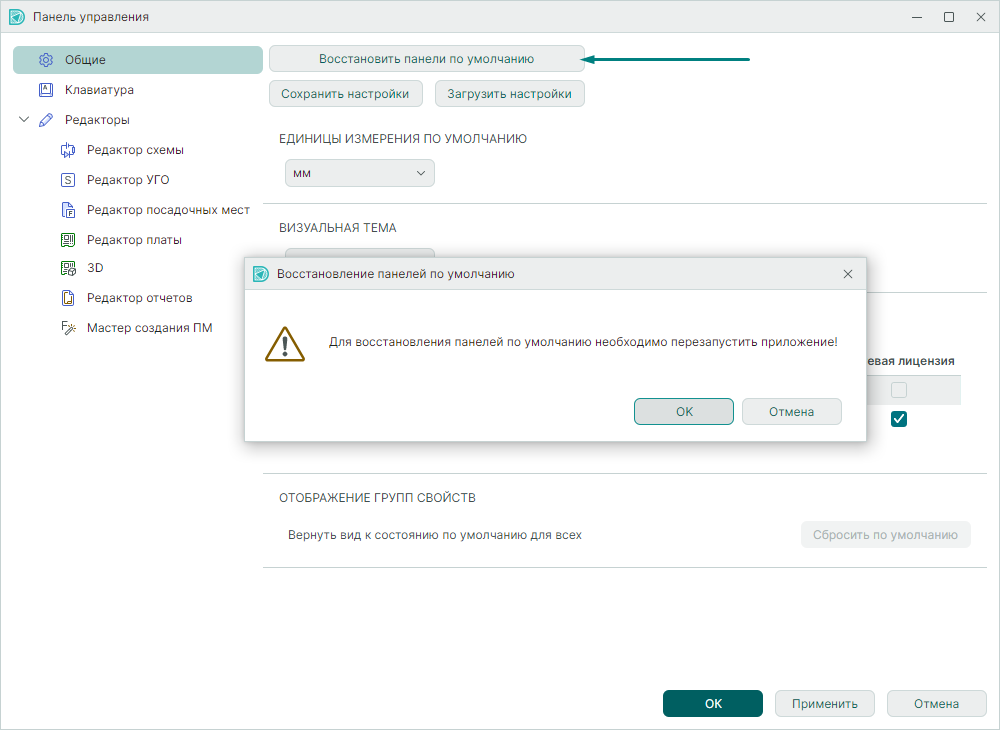Click the gear icon next to Общие
Viewport: 1000px width, 730px height.
pyautogui.click(x=45, y=60)
